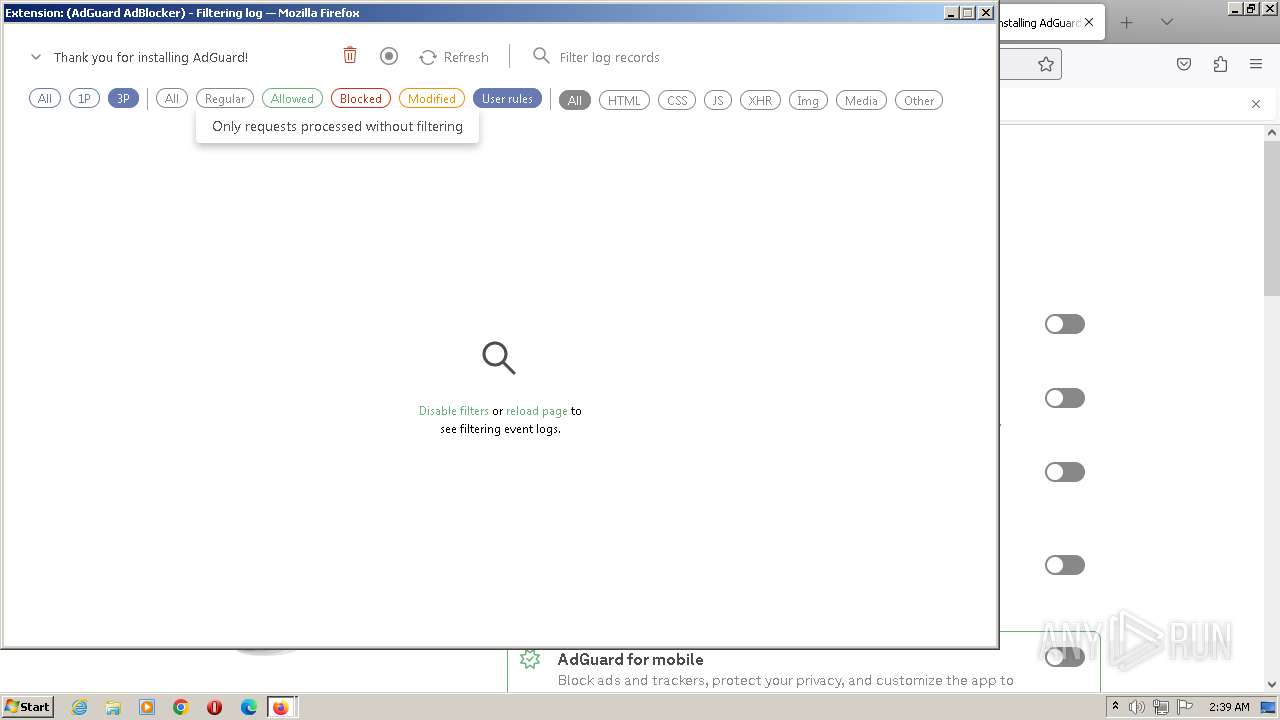
Task: Open Firefox application hamburger menu
Action: tap(1256, 64)
